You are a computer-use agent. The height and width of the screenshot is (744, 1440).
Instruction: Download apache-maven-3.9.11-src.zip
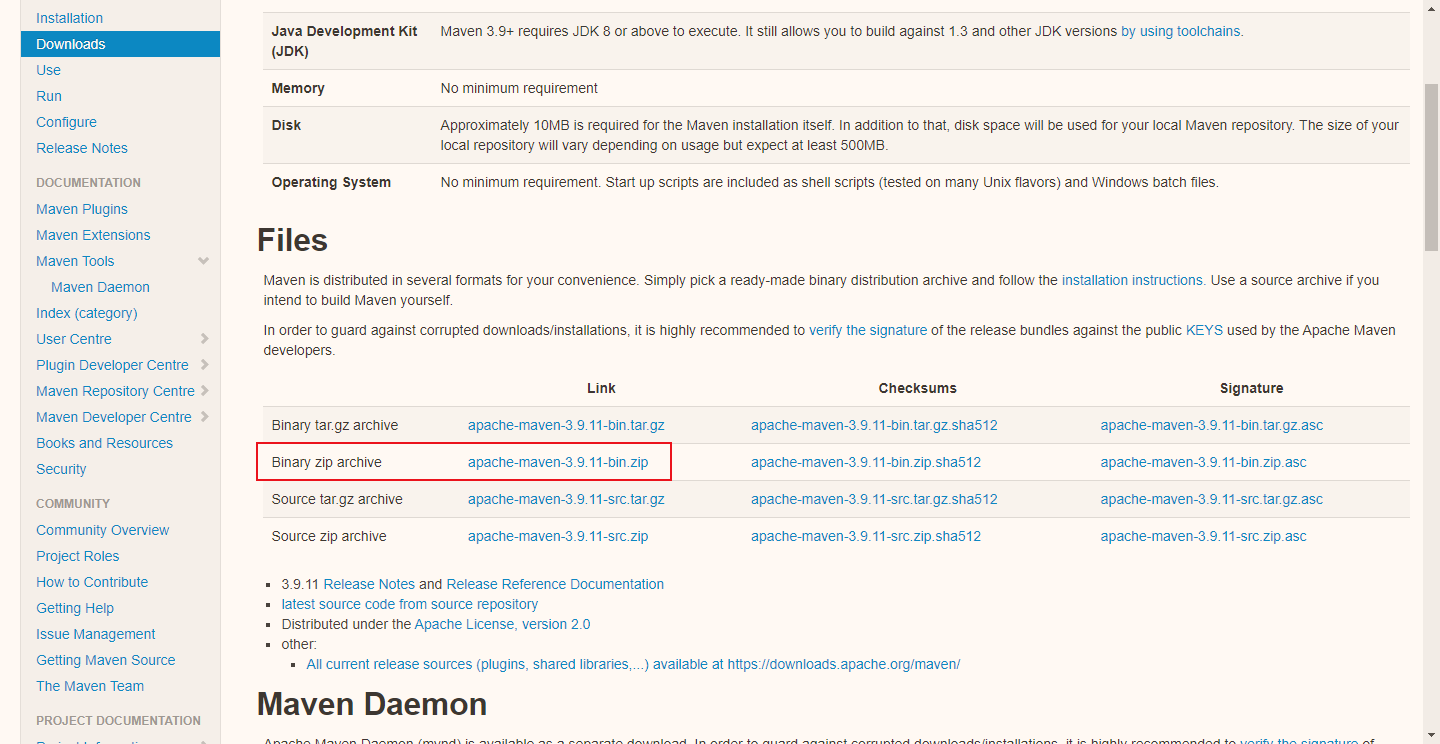[558, 536]
